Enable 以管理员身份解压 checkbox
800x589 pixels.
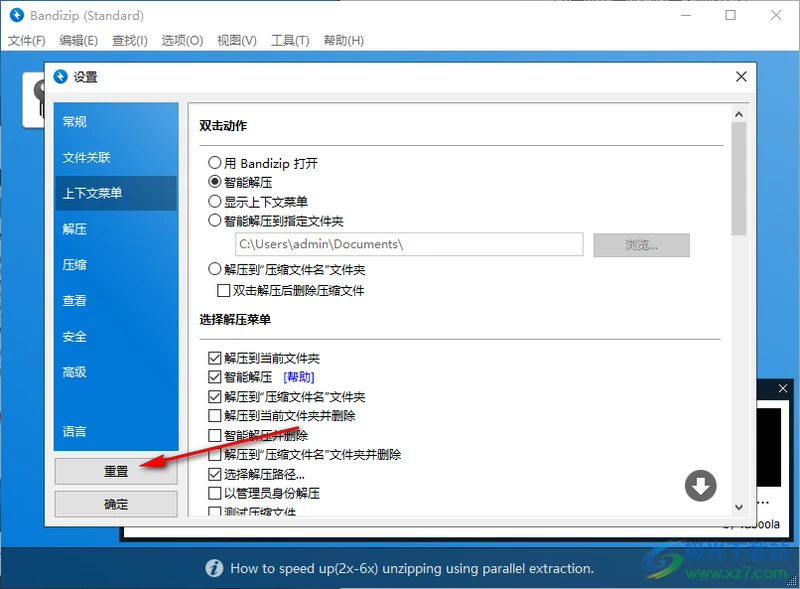(x=215, y=493)
